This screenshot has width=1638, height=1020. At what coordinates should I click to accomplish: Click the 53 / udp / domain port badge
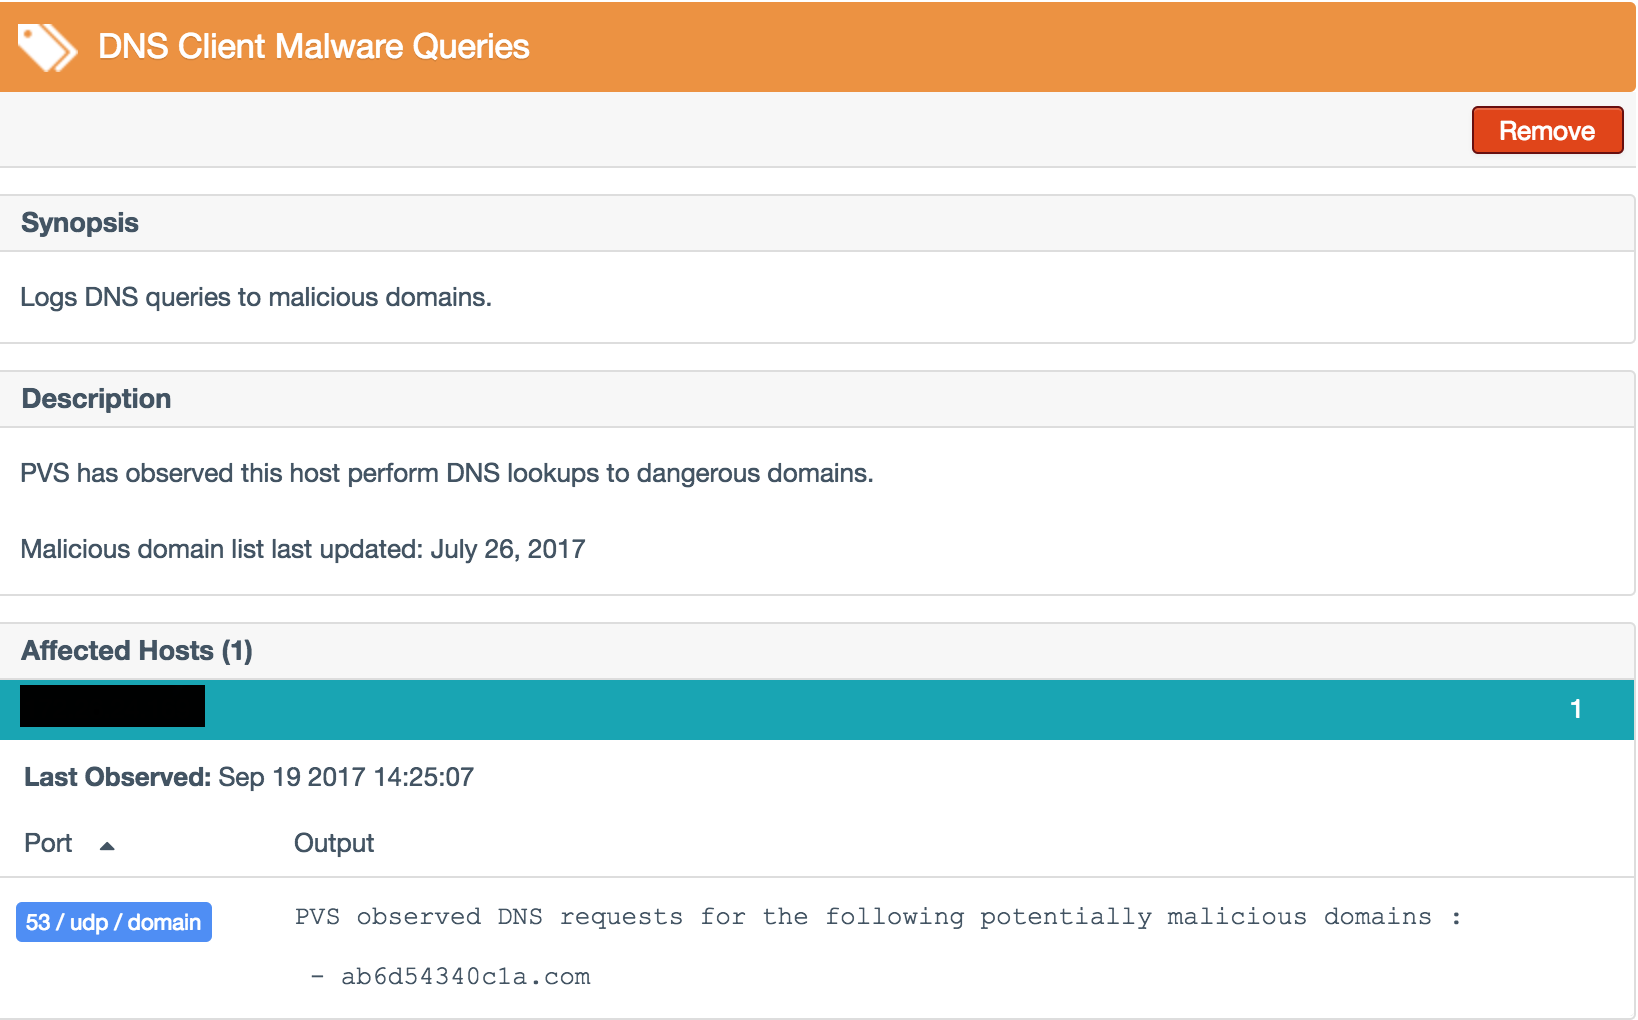coord(114,922)
